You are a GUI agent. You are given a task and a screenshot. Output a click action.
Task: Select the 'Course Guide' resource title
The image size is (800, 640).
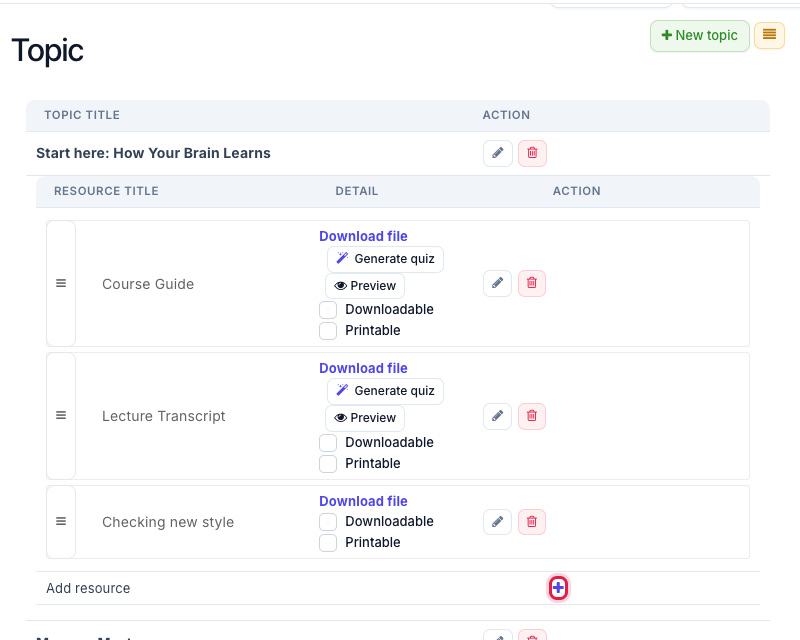pyautogui.click(x=148, y=284)
